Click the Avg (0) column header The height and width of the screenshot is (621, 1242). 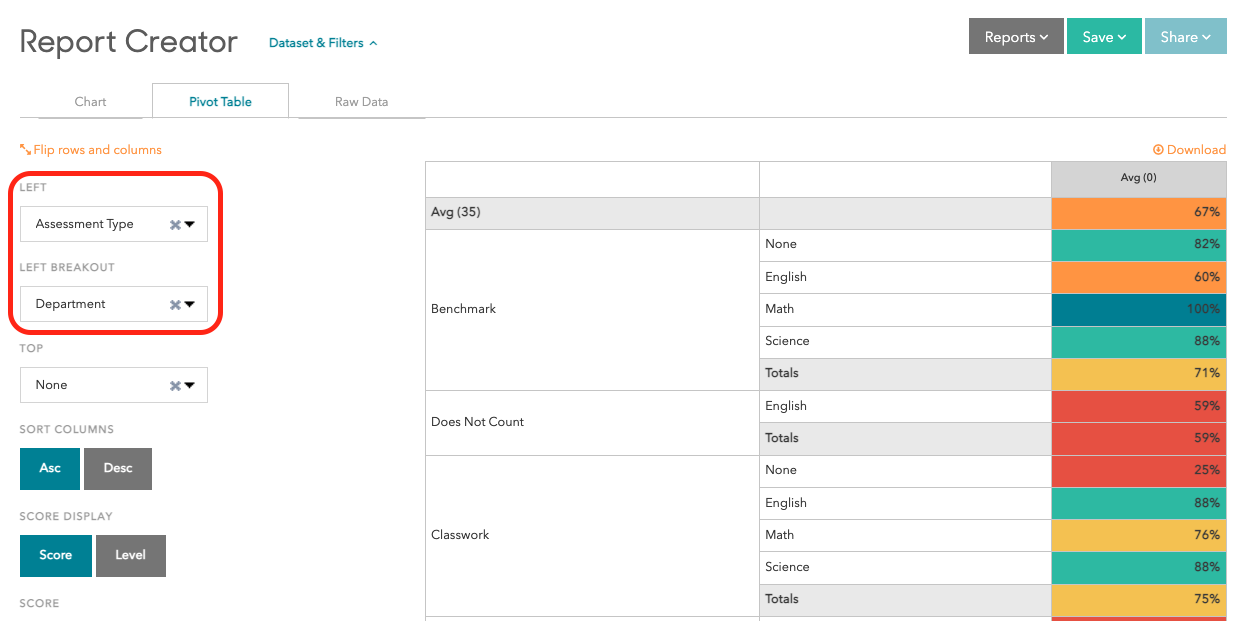(x=1138, y=178)
